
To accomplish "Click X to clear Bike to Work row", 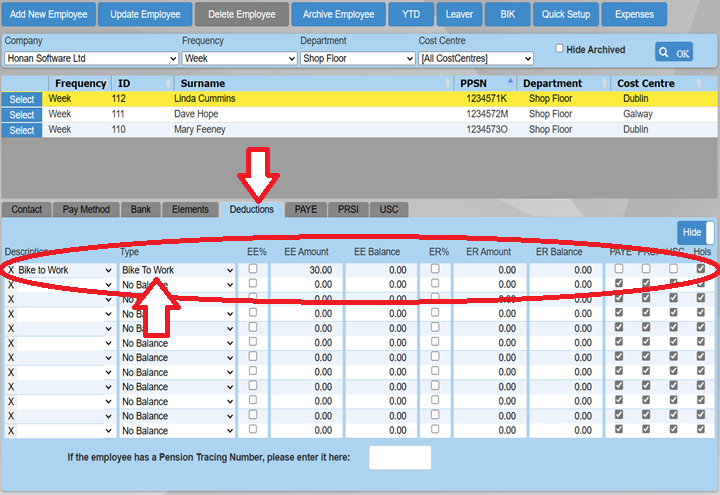I will tap(11, 270).
